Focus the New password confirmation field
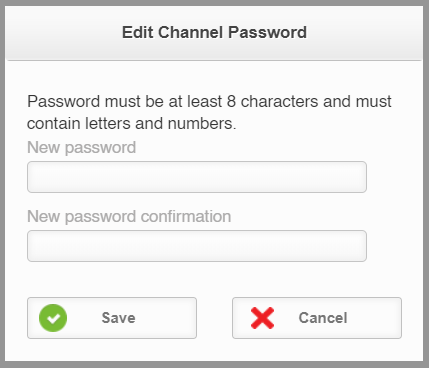429x368 pixels. 197,246
